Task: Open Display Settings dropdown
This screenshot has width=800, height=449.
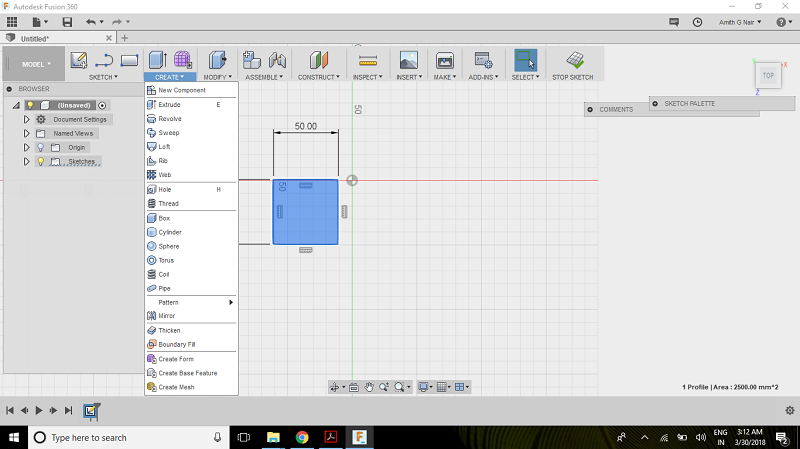Action: click(425, 387)
